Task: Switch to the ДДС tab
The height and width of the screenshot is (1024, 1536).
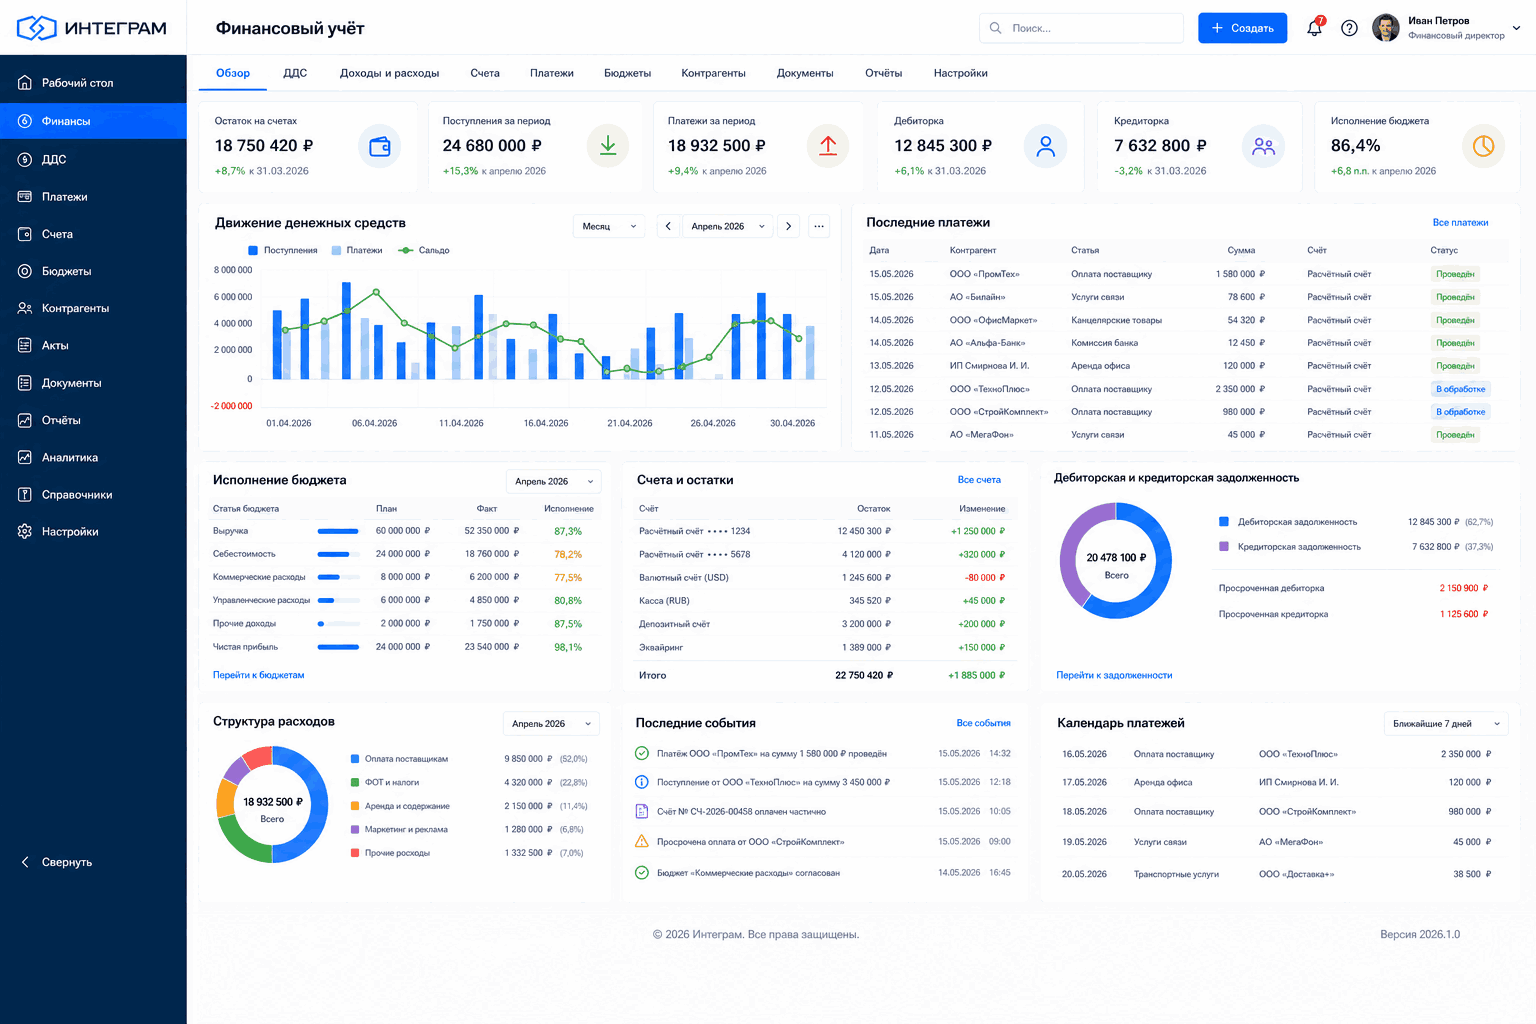Action: pos(295,73)
